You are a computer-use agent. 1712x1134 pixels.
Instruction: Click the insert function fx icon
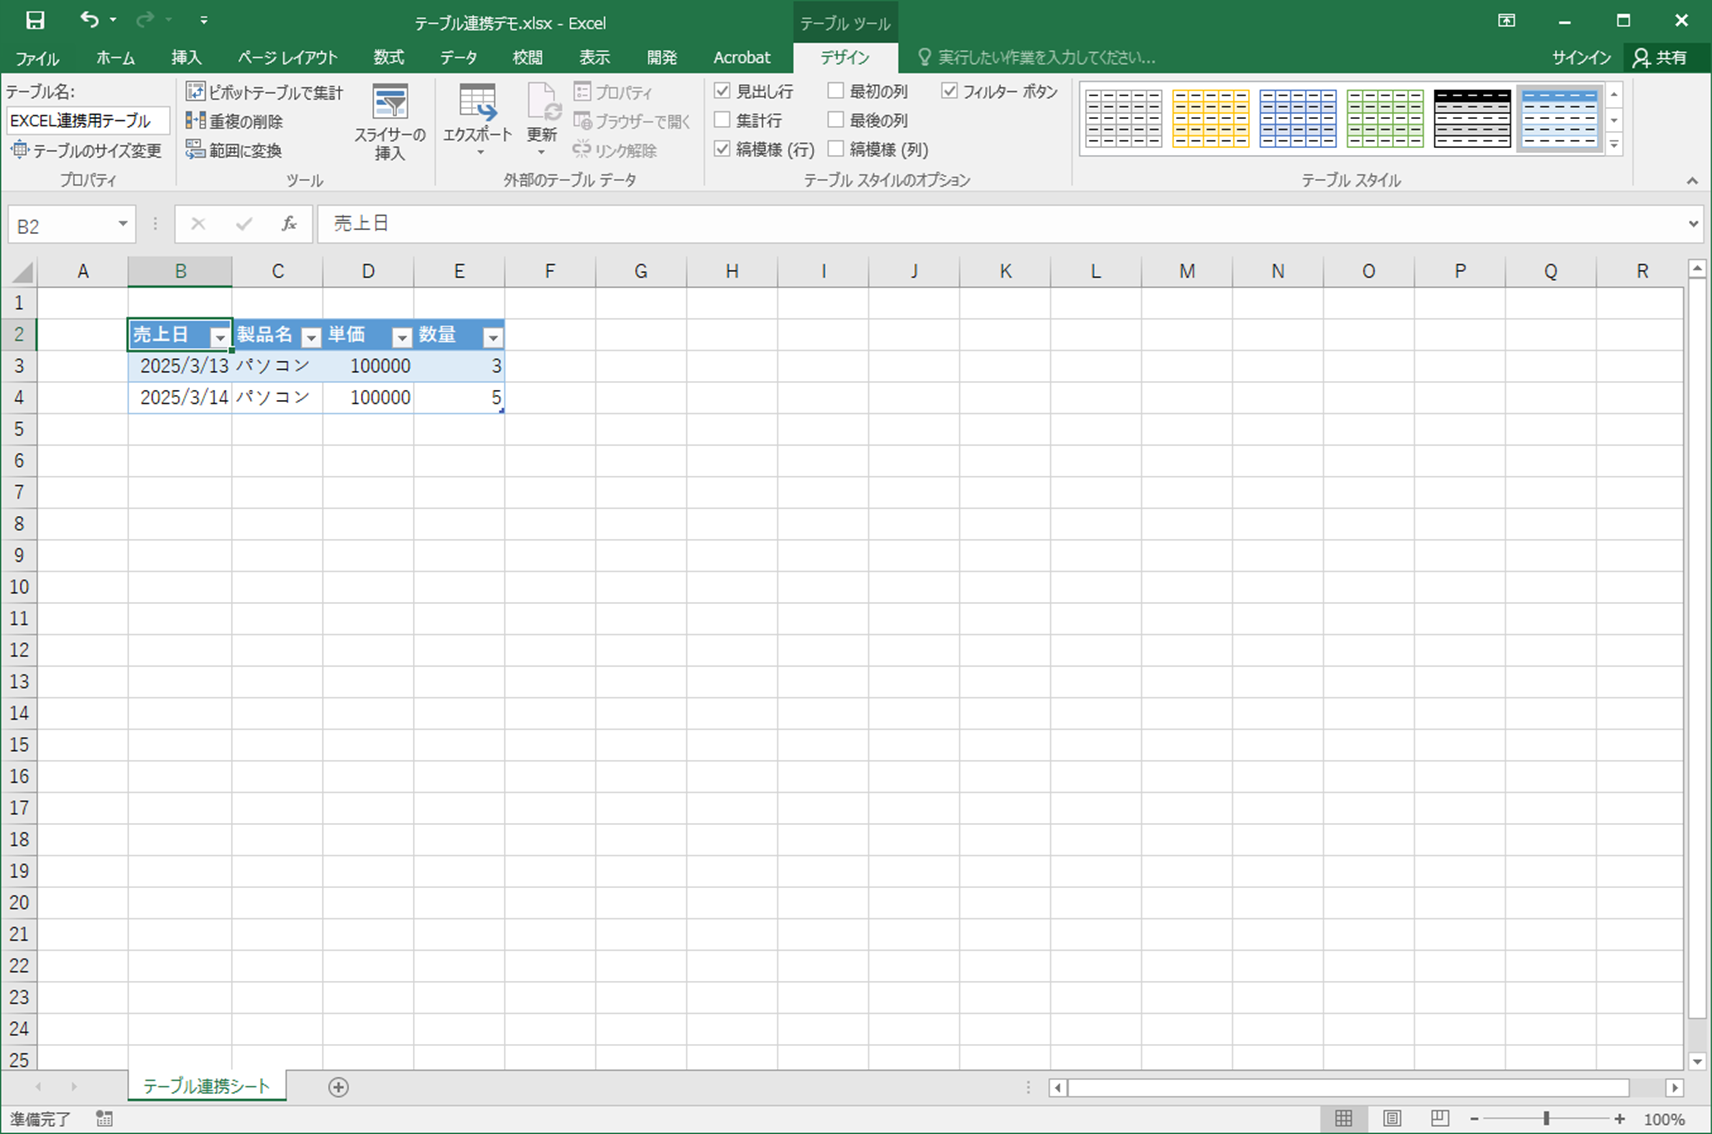(x=288, y=224)
